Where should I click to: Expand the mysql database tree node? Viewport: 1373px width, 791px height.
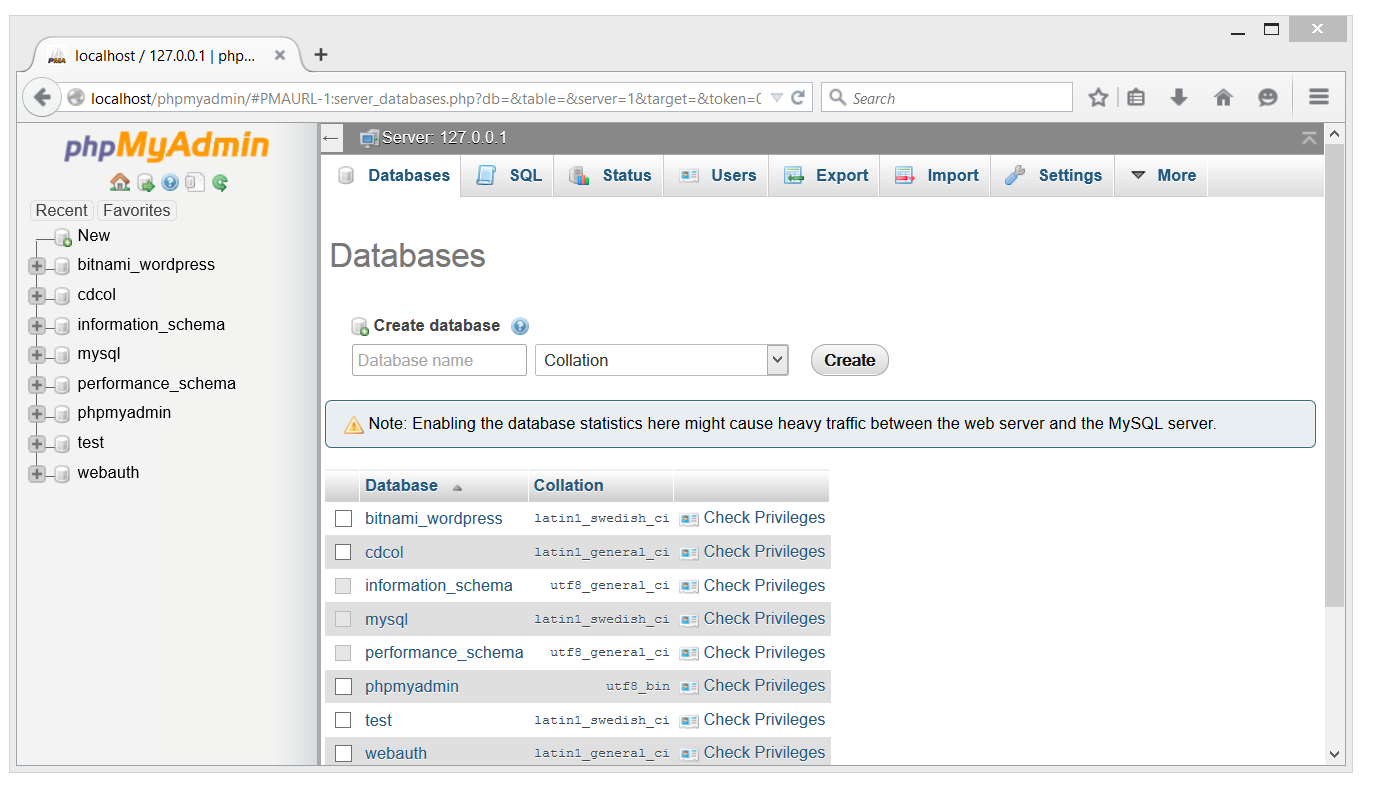tap(37, 354)
